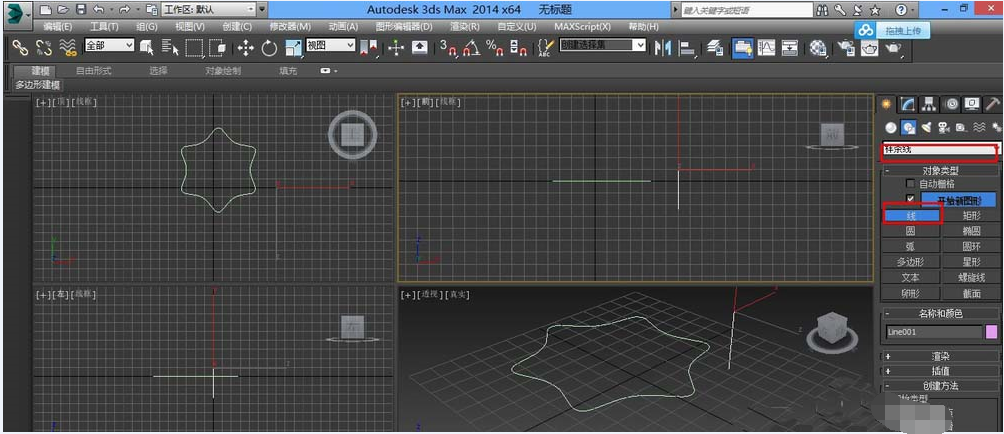Select the Bind to Space Warp tool

[68, 47]
